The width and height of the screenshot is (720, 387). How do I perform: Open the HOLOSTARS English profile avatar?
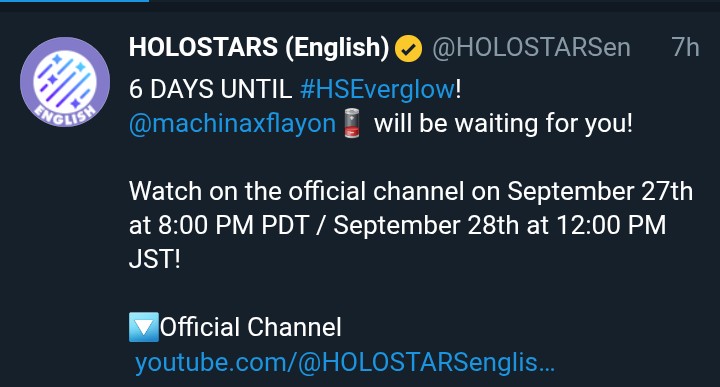pos(65,82)
